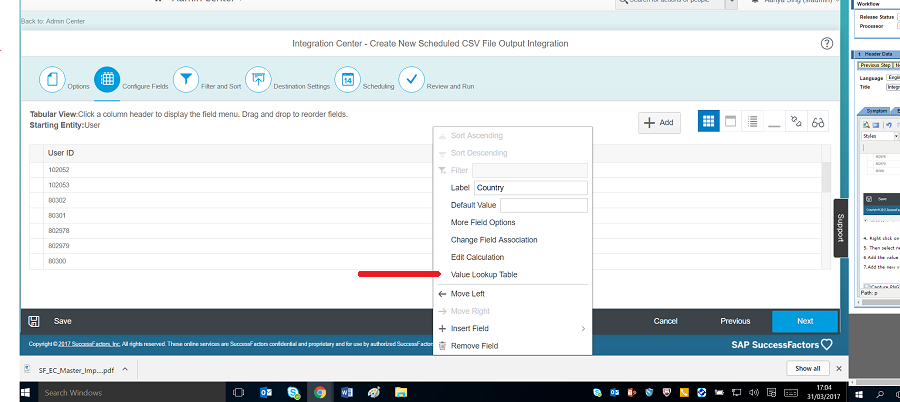The width and height of the screenshot is (900, 402).
Task: Click the Search Windows box
Action: (129, 393)
